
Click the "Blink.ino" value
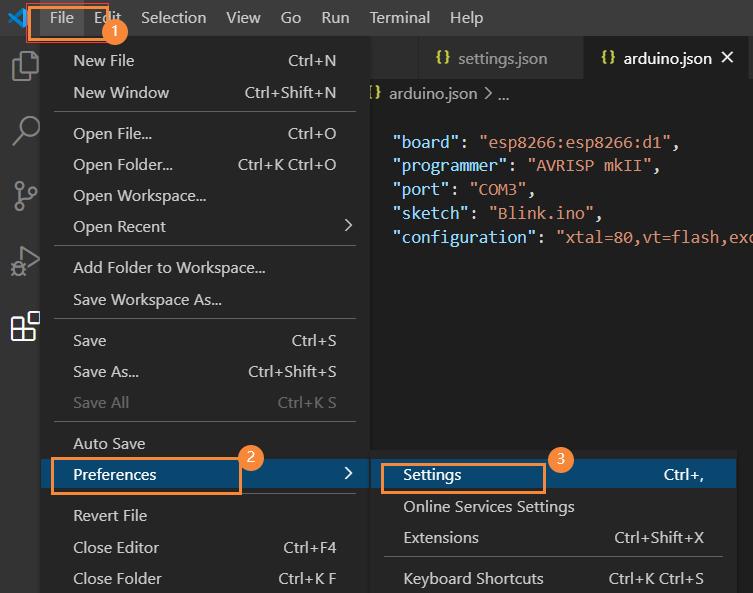coord(541,213)
